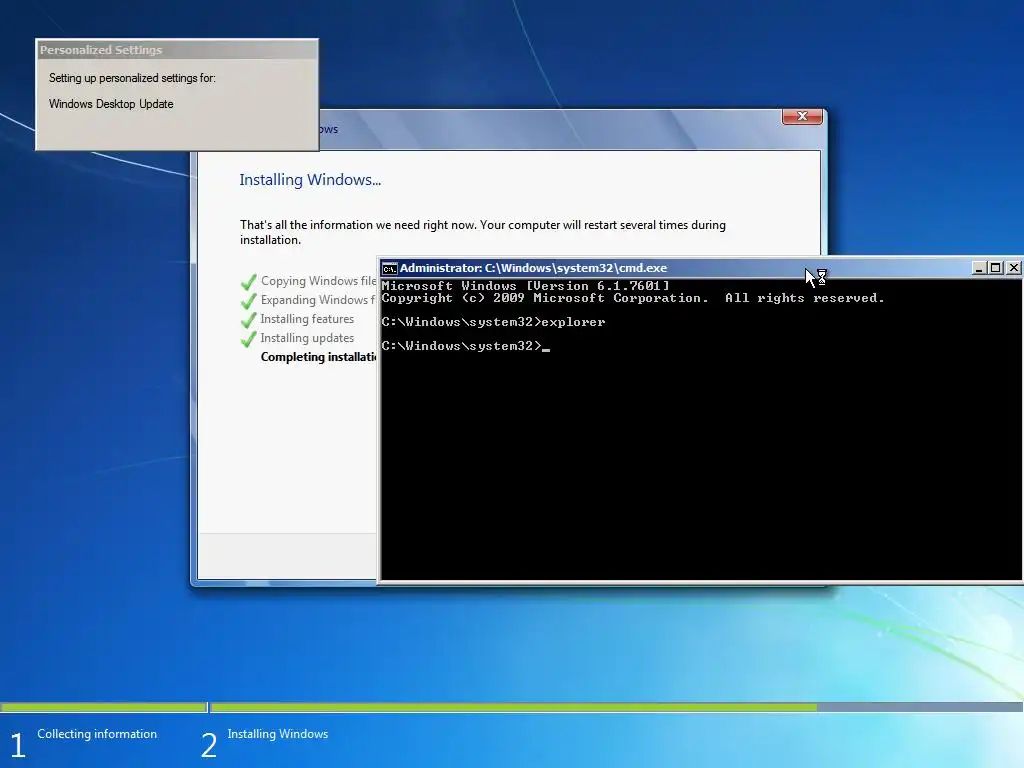Click the Personalized Settings title bar
1024x768 pixels.
click(x=177, y=50)
